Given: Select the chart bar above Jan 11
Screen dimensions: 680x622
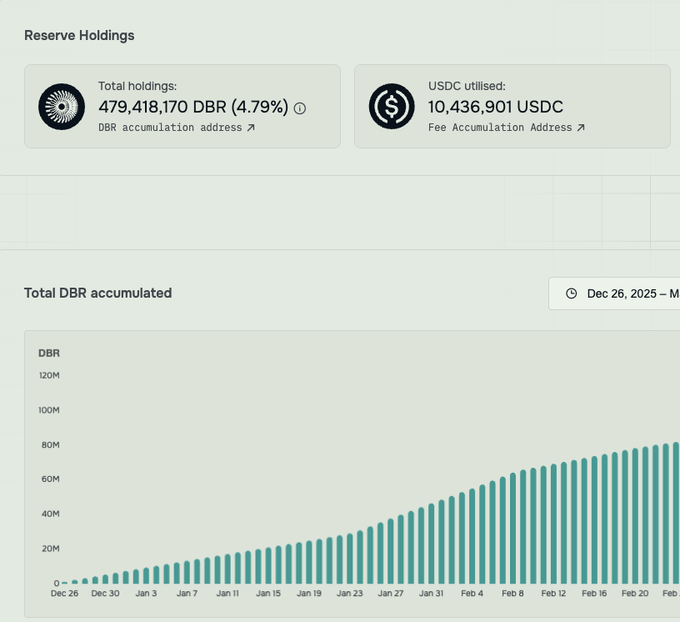Looking at the screenshot, I should (228, 568).
